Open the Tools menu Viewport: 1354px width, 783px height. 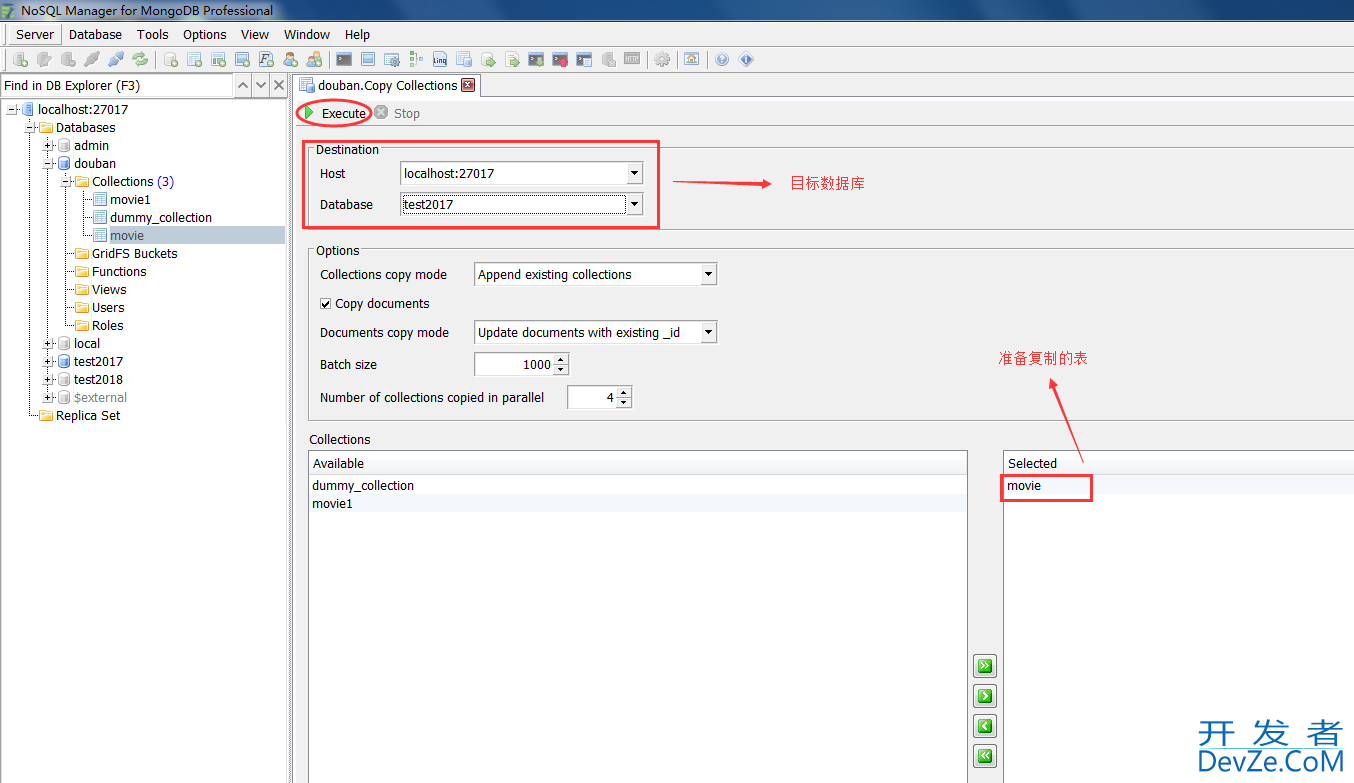tap(153, 34)
